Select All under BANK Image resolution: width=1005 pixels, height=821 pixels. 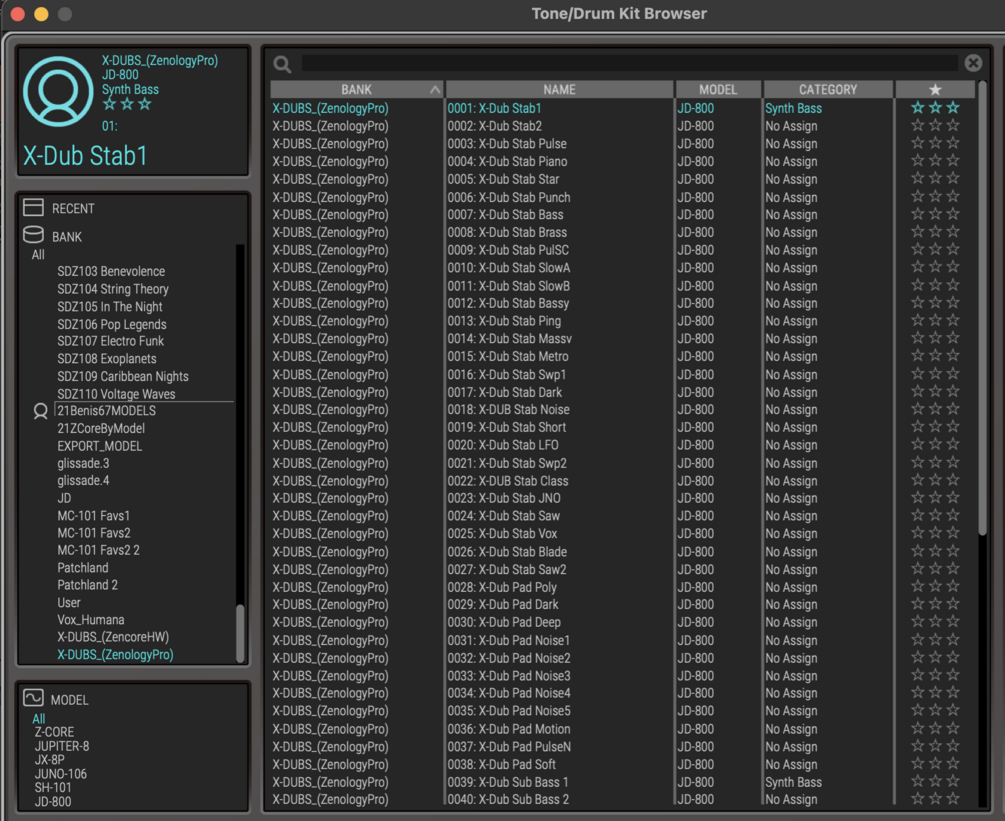pos(38,254)
